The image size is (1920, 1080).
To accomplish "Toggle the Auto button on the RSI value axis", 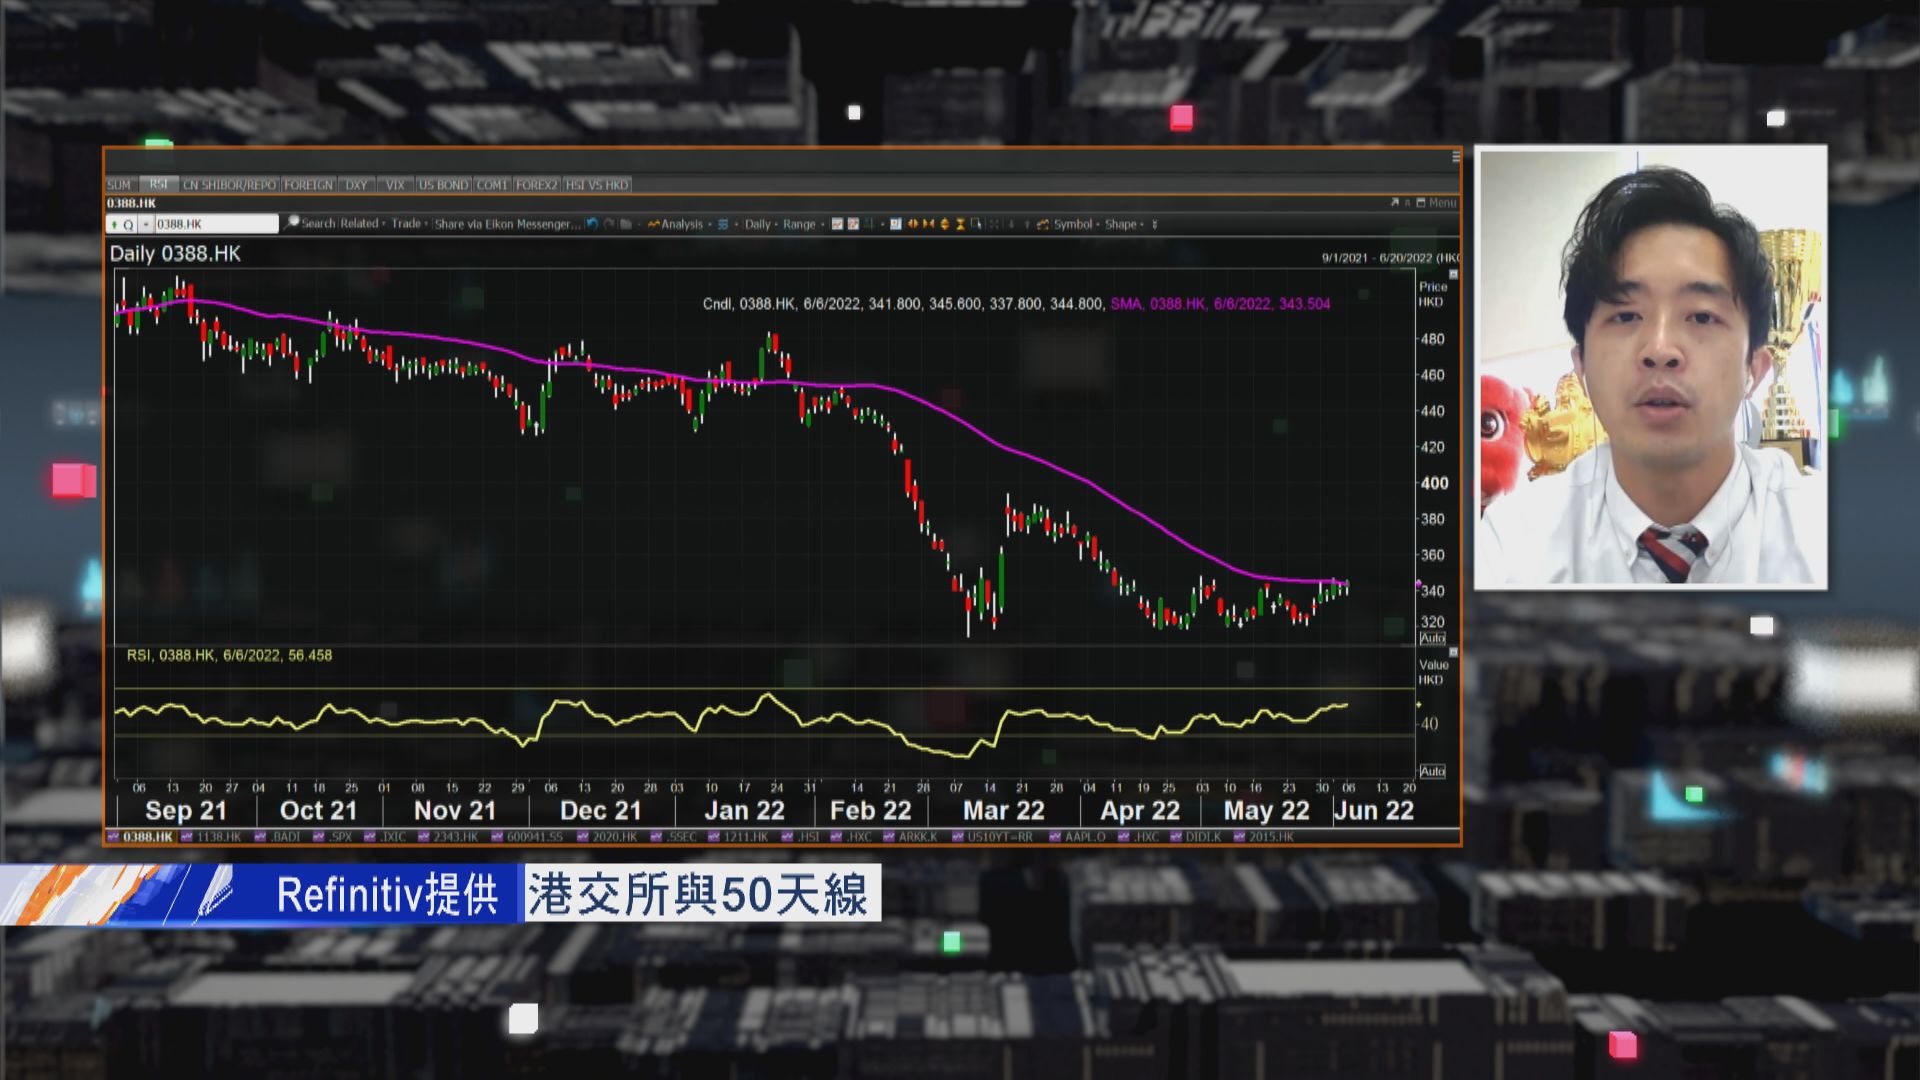I will point(1434,773).
